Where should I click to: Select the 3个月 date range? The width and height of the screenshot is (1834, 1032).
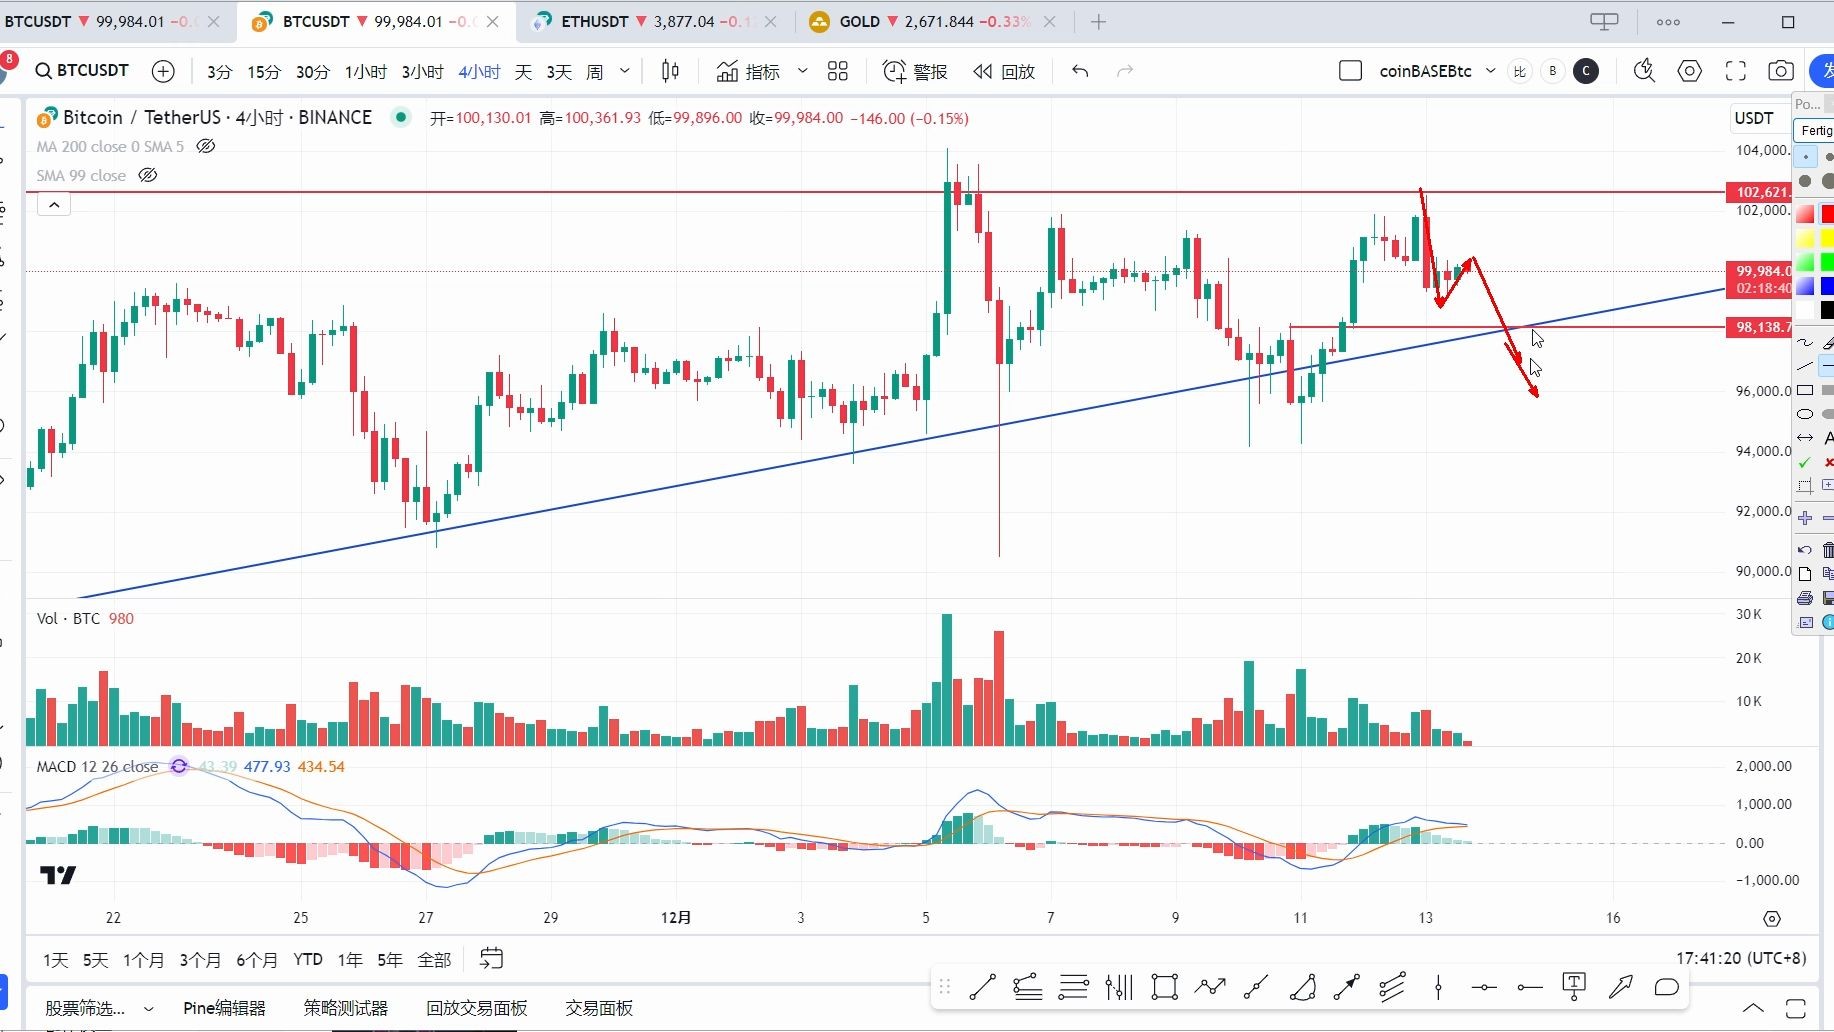coord(200,960)
